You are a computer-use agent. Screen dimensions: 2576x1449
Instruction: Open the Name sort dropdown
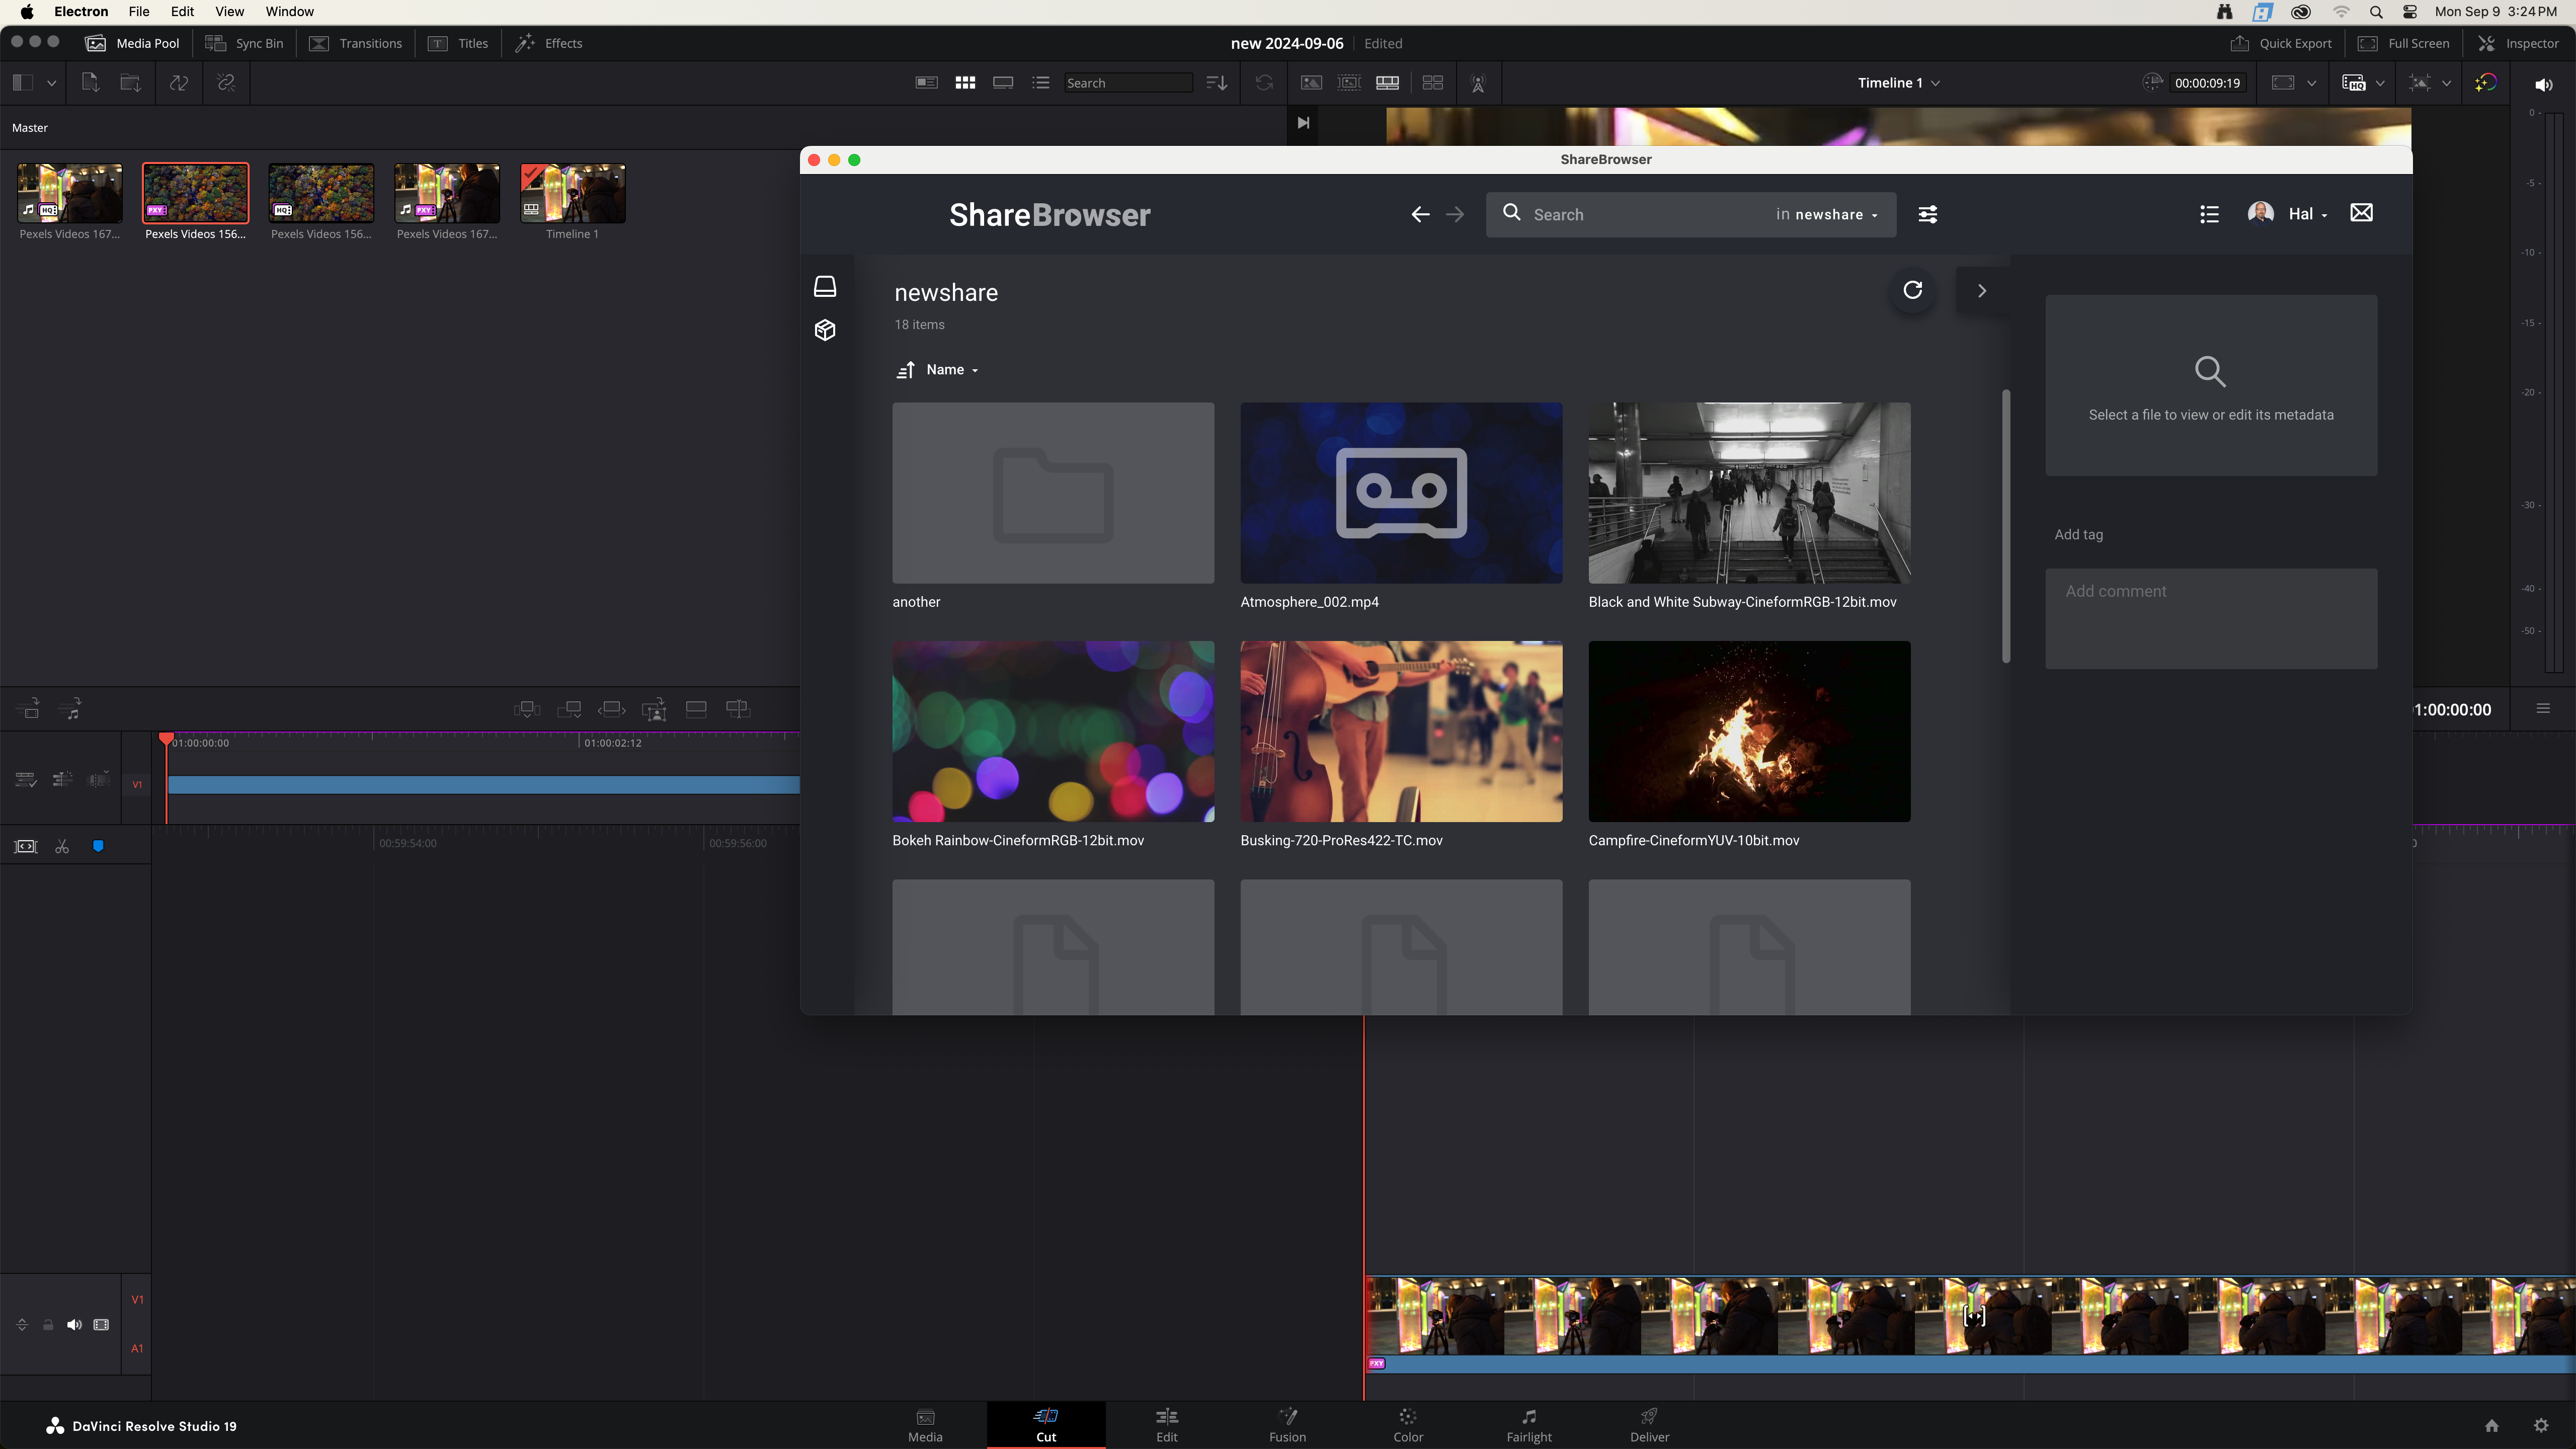[x=952, y=370]
